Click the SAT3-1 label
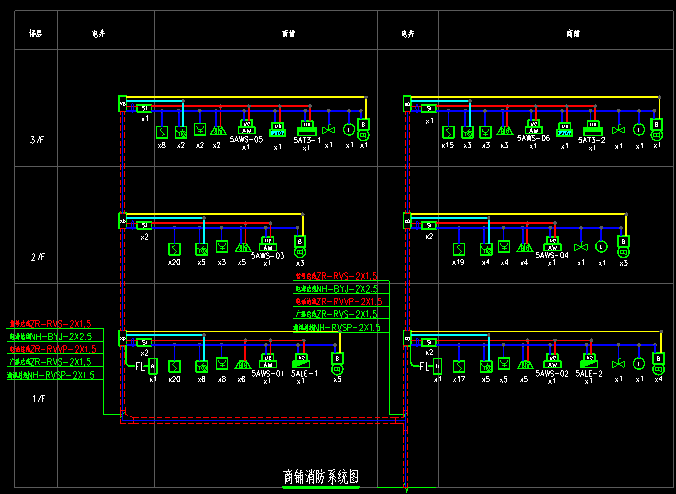This screenshot has height=494, width=676. click(307, 140)
